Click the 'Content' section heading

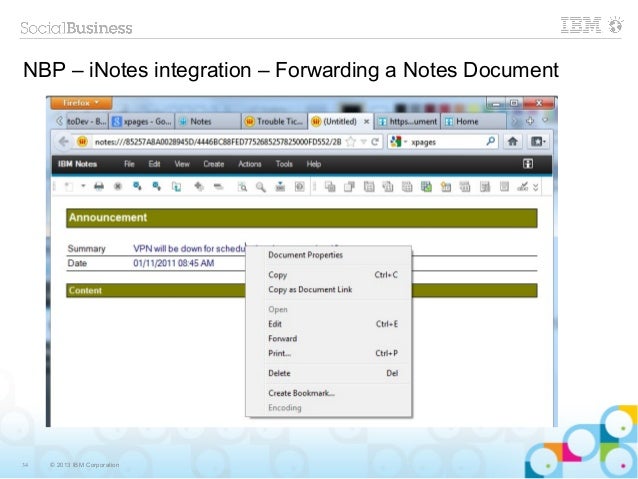point(85,291)
